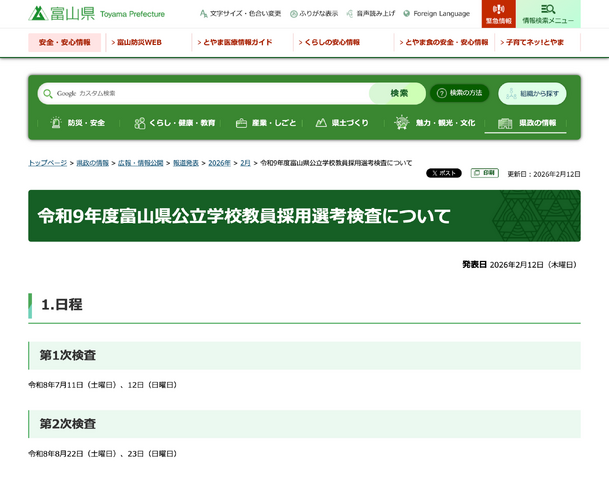Click the globe icon beside Foreign Language

pos(407,14)
